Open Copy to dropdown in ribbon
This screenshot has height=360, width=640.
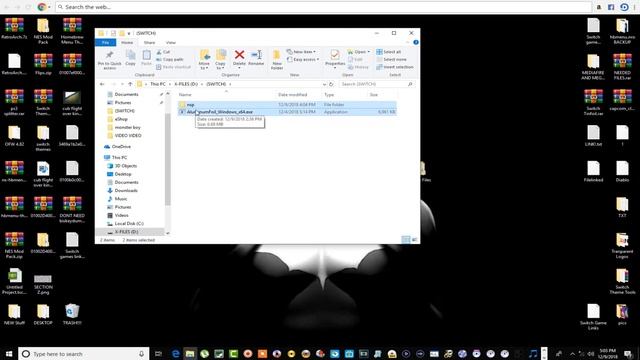tap(220, 60)
